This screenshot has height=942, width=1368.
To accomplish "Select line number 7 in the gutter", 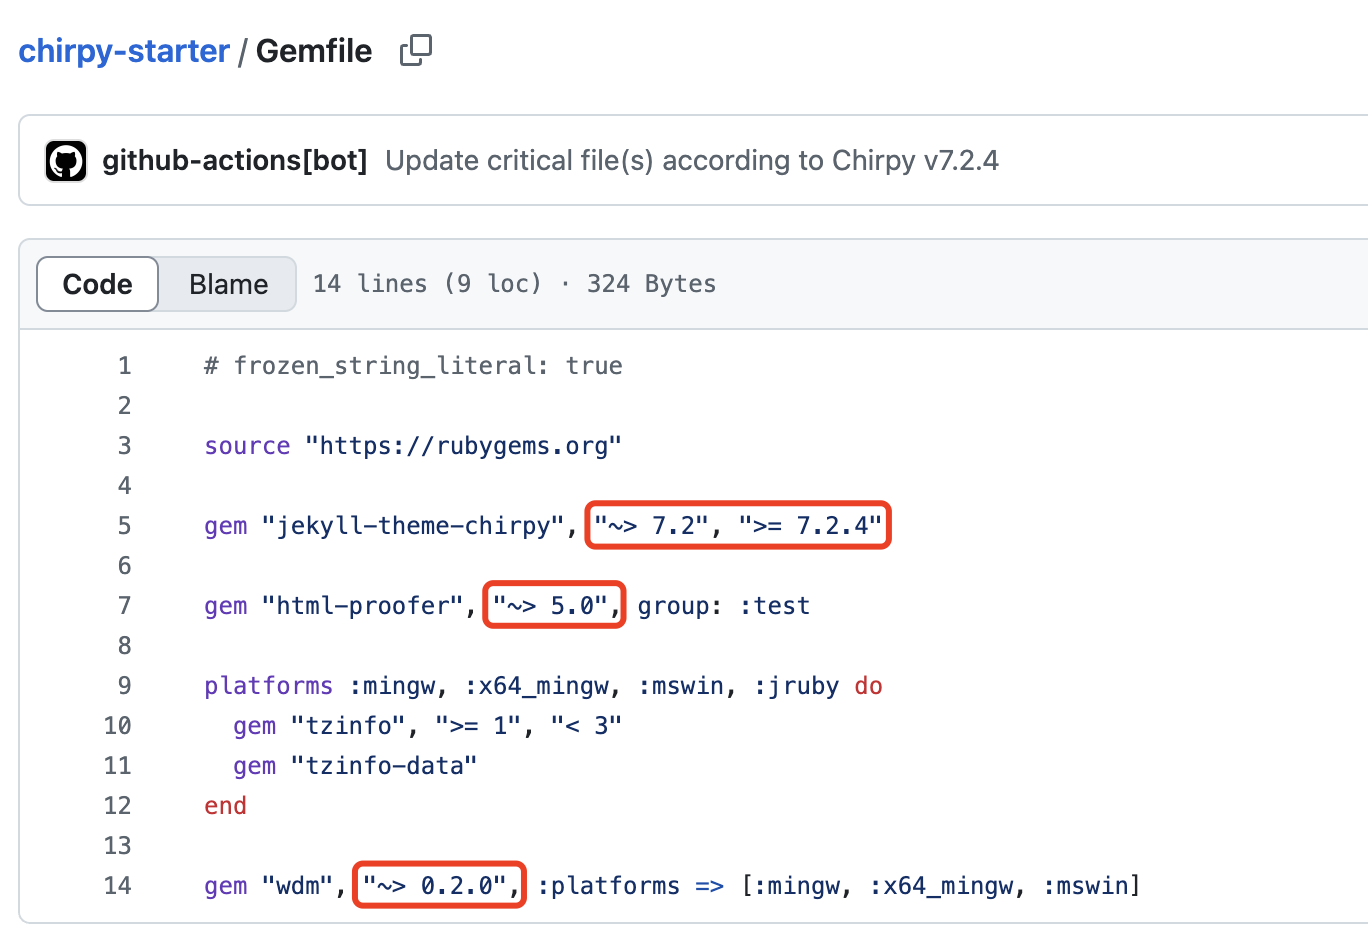I will coord(124,606).
